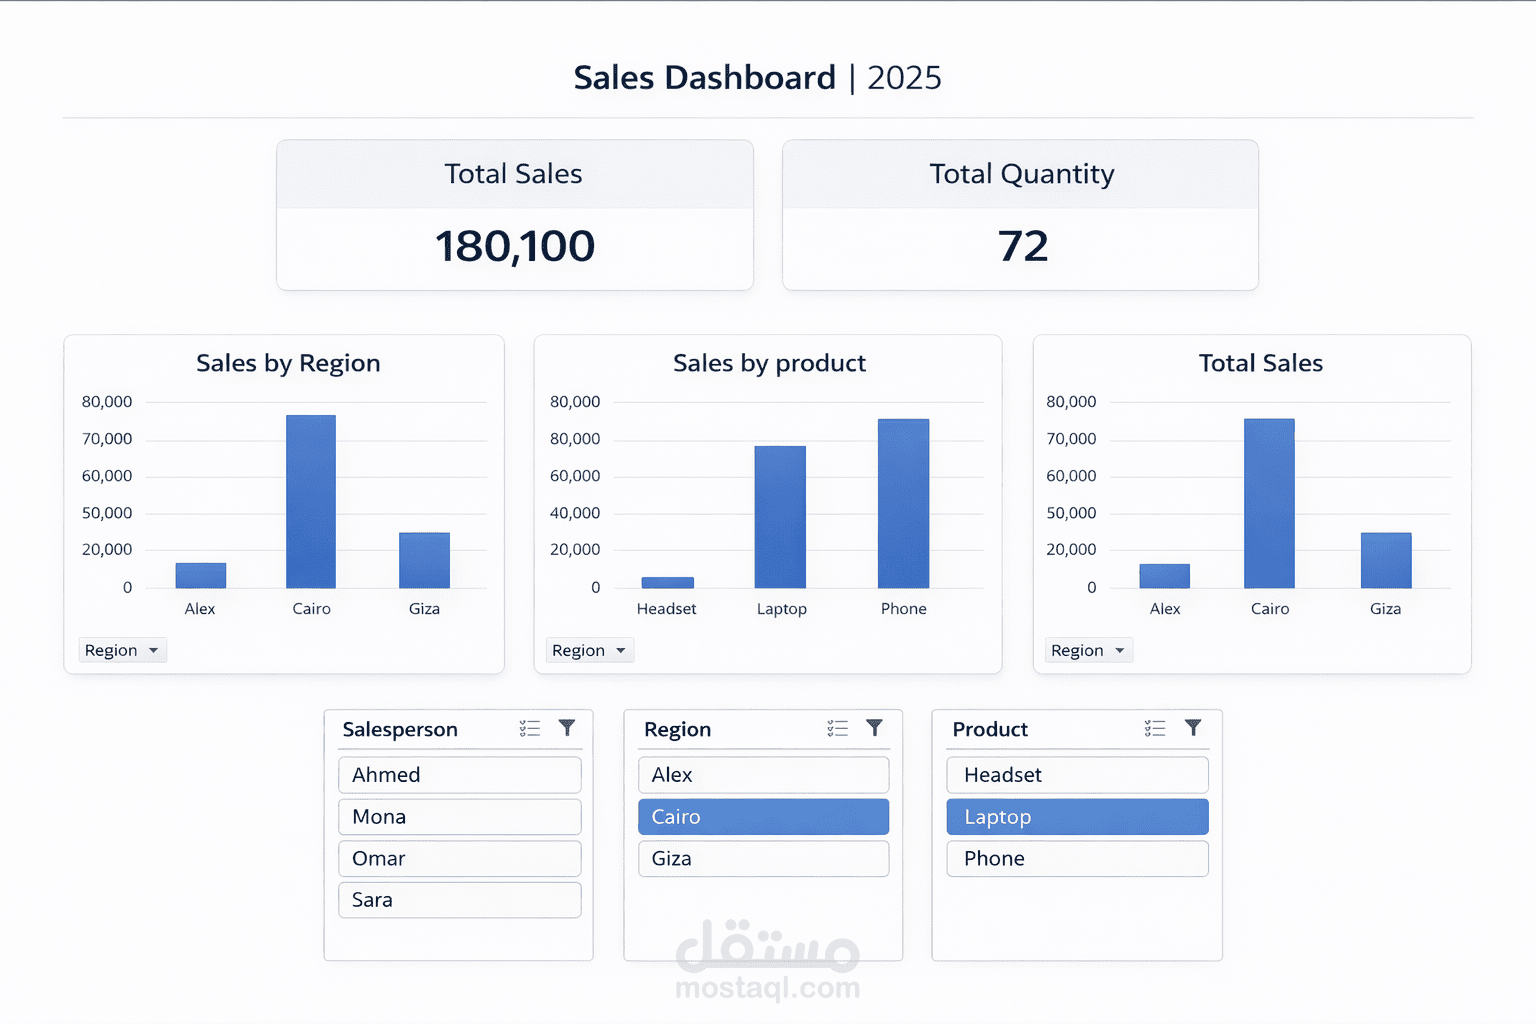This screenshot has width=1536, height=1024.
Task: Select Ahmed in the Salesperson slicer
Action: (459, 774)
